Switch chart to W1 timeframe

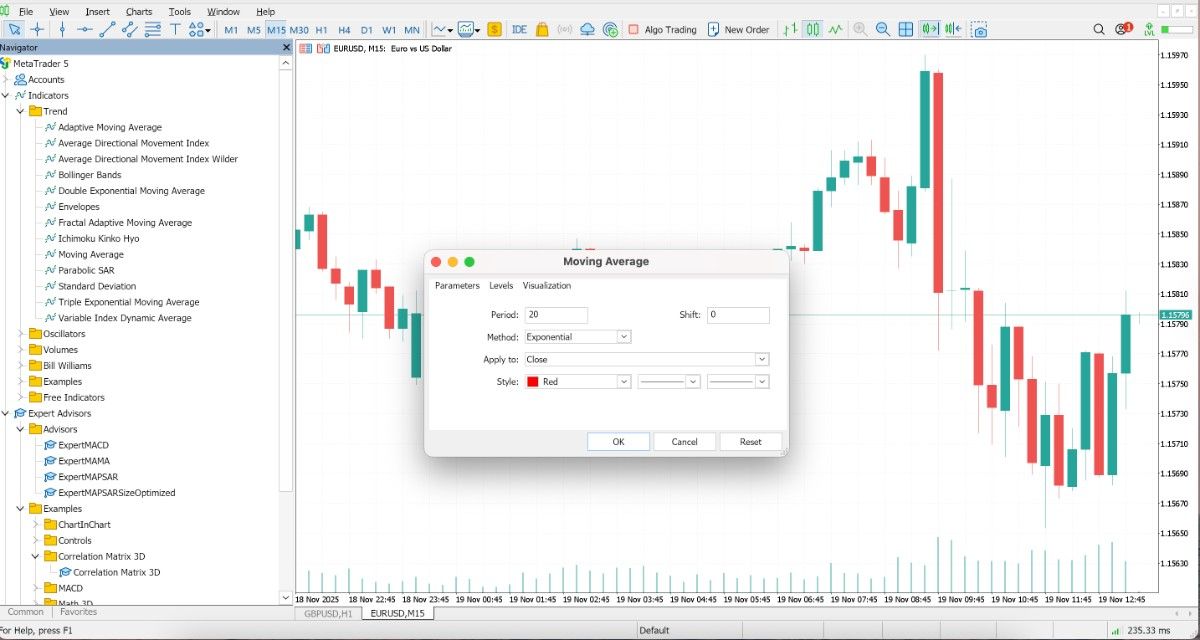(x=389, y=30)
